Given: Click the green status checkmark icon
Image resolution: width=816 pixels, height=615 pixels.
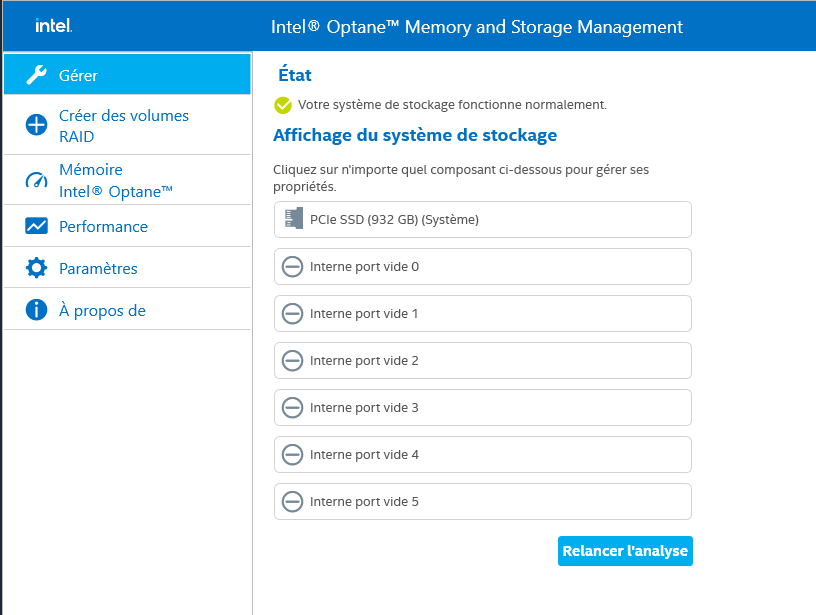Looking at the screenshot, I should (x=283, y=105).
